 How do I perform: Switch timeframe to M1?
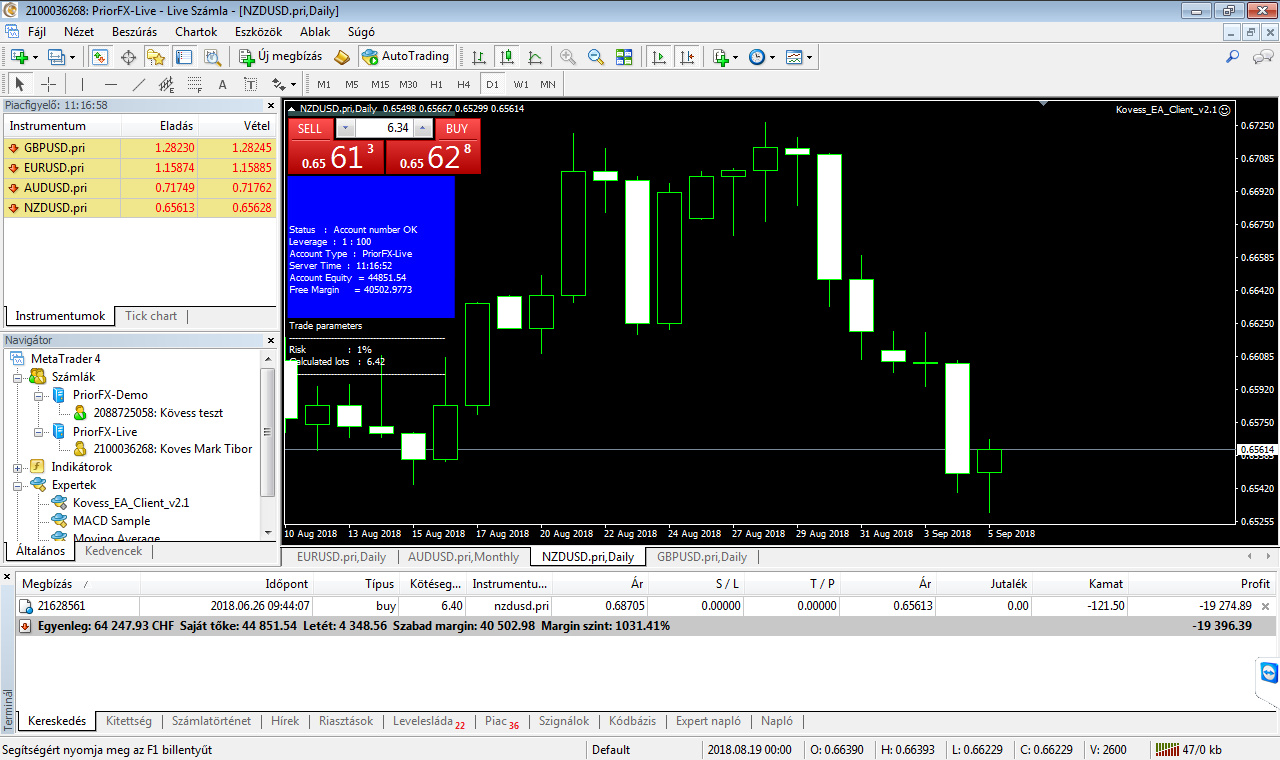point(324,84)
